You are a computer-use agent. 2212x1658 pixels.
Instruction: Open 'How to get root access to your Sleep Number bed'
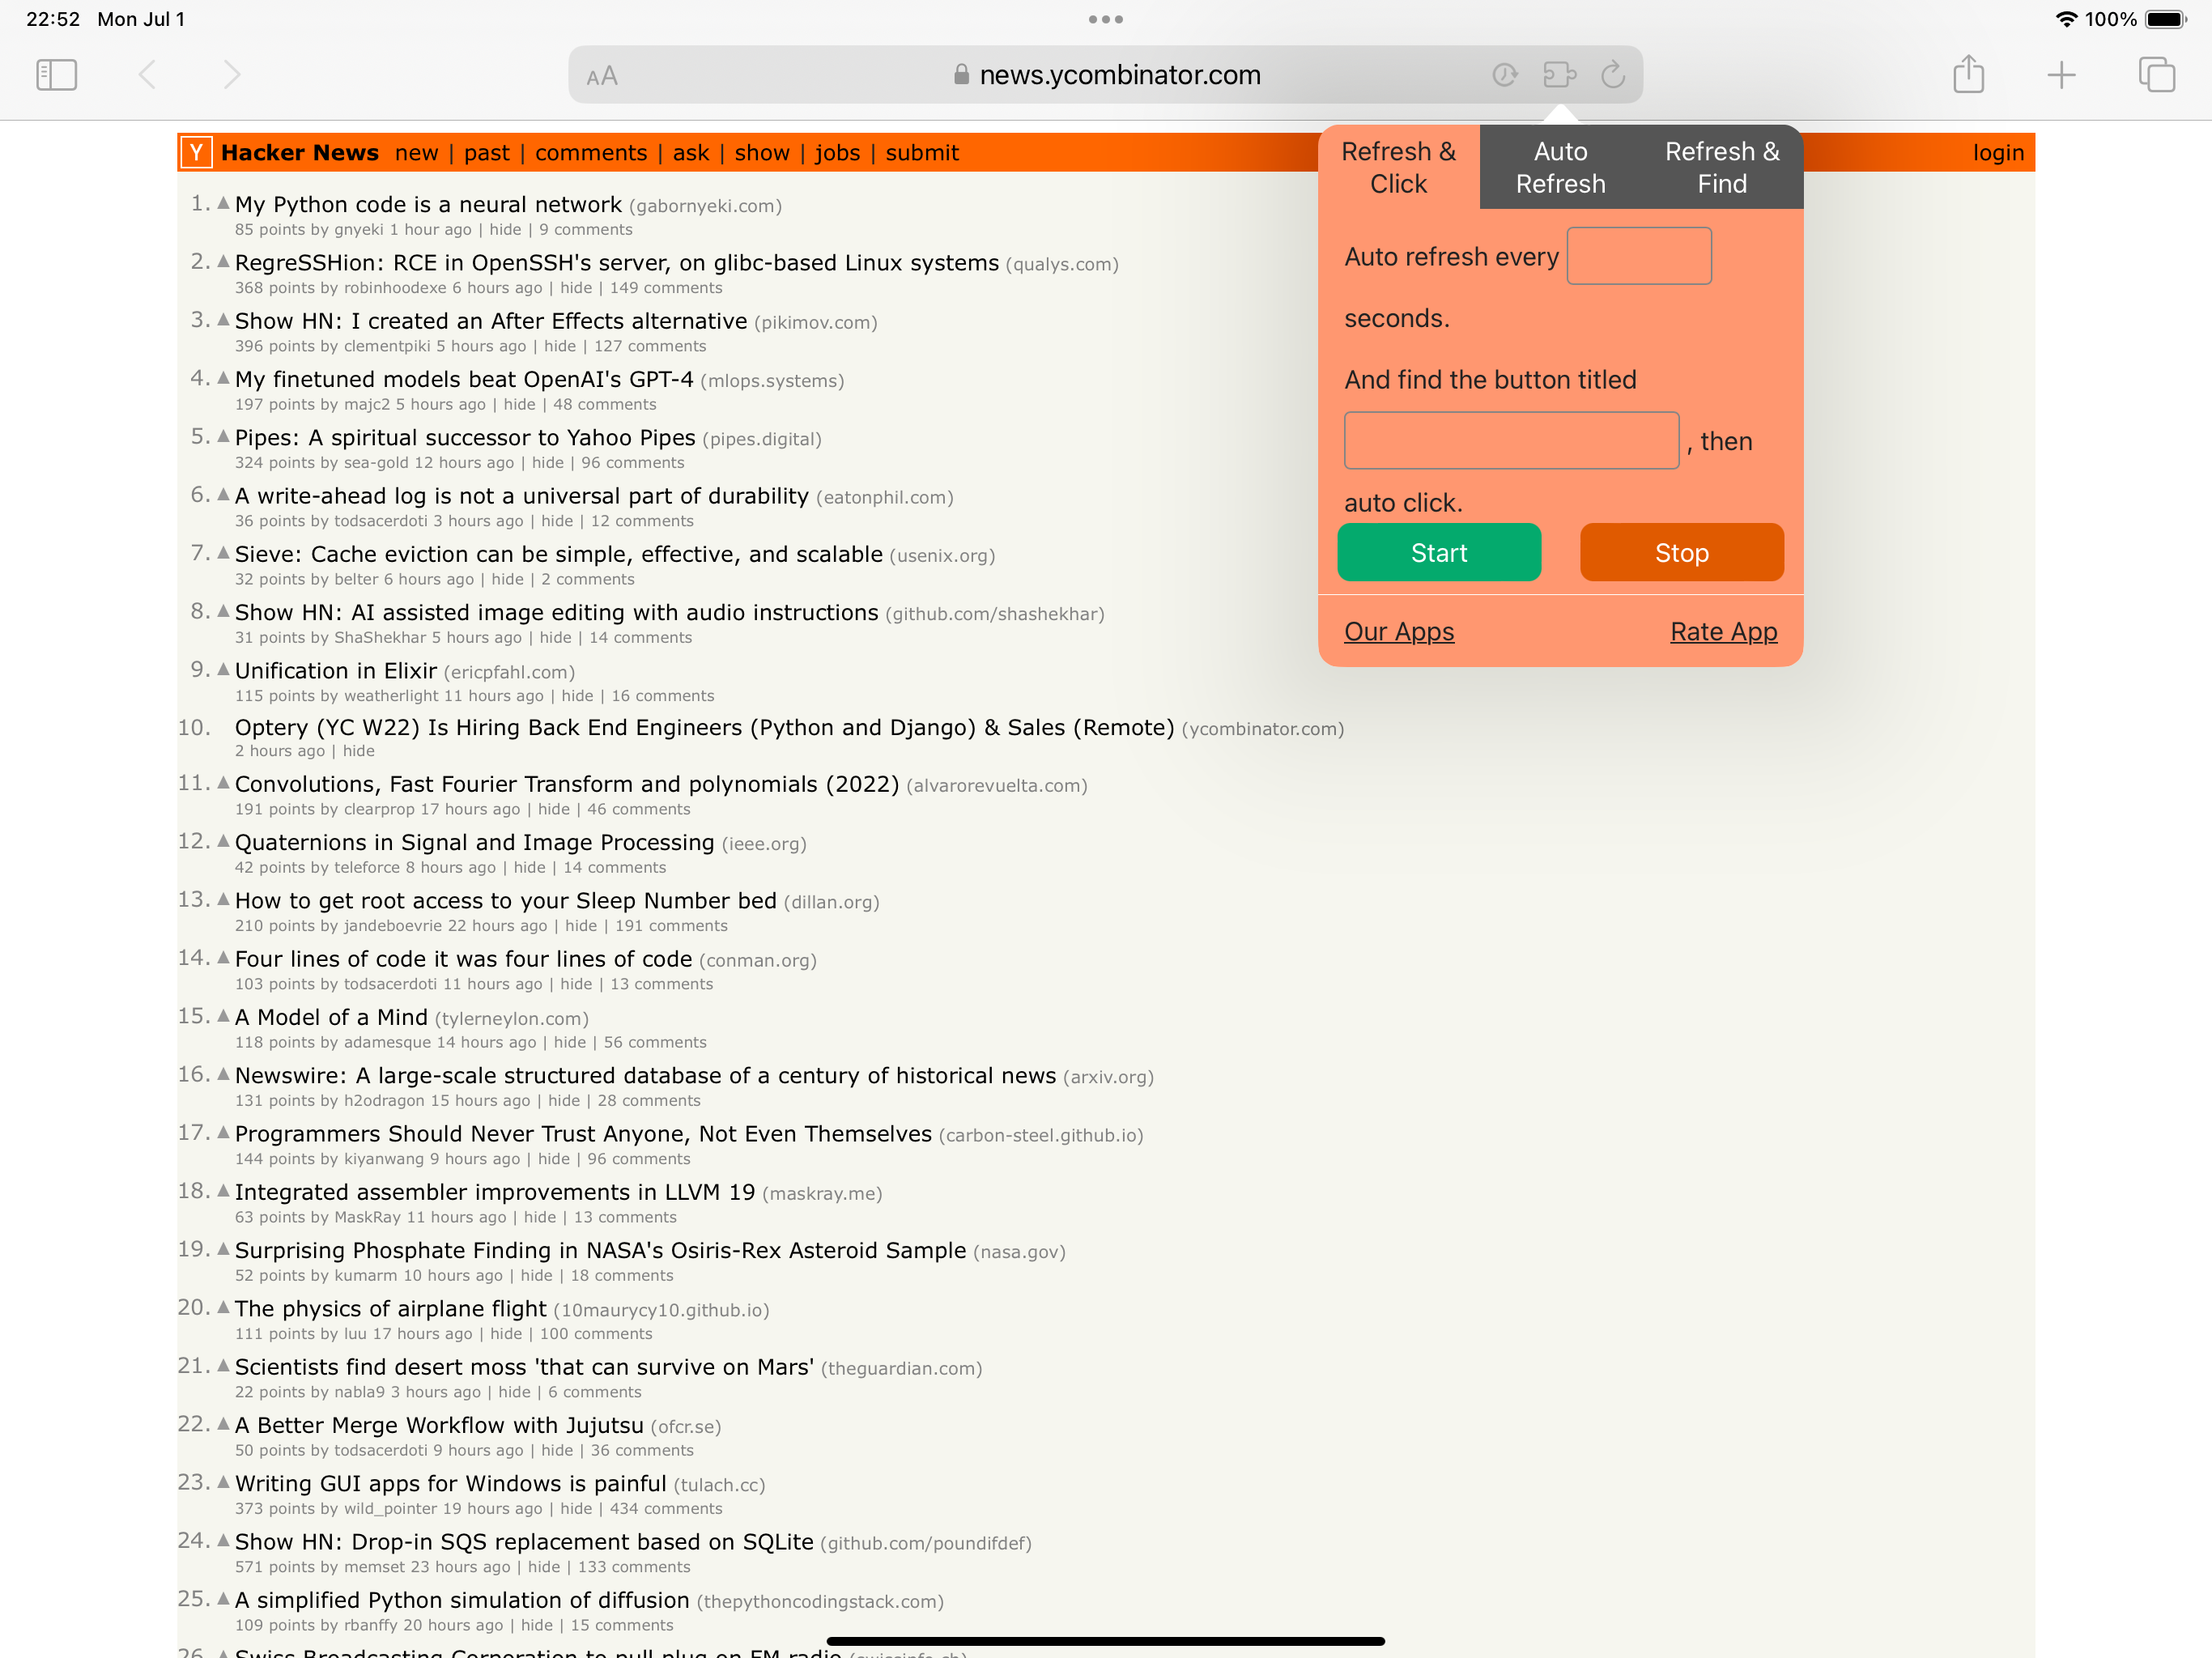[505, 900]
